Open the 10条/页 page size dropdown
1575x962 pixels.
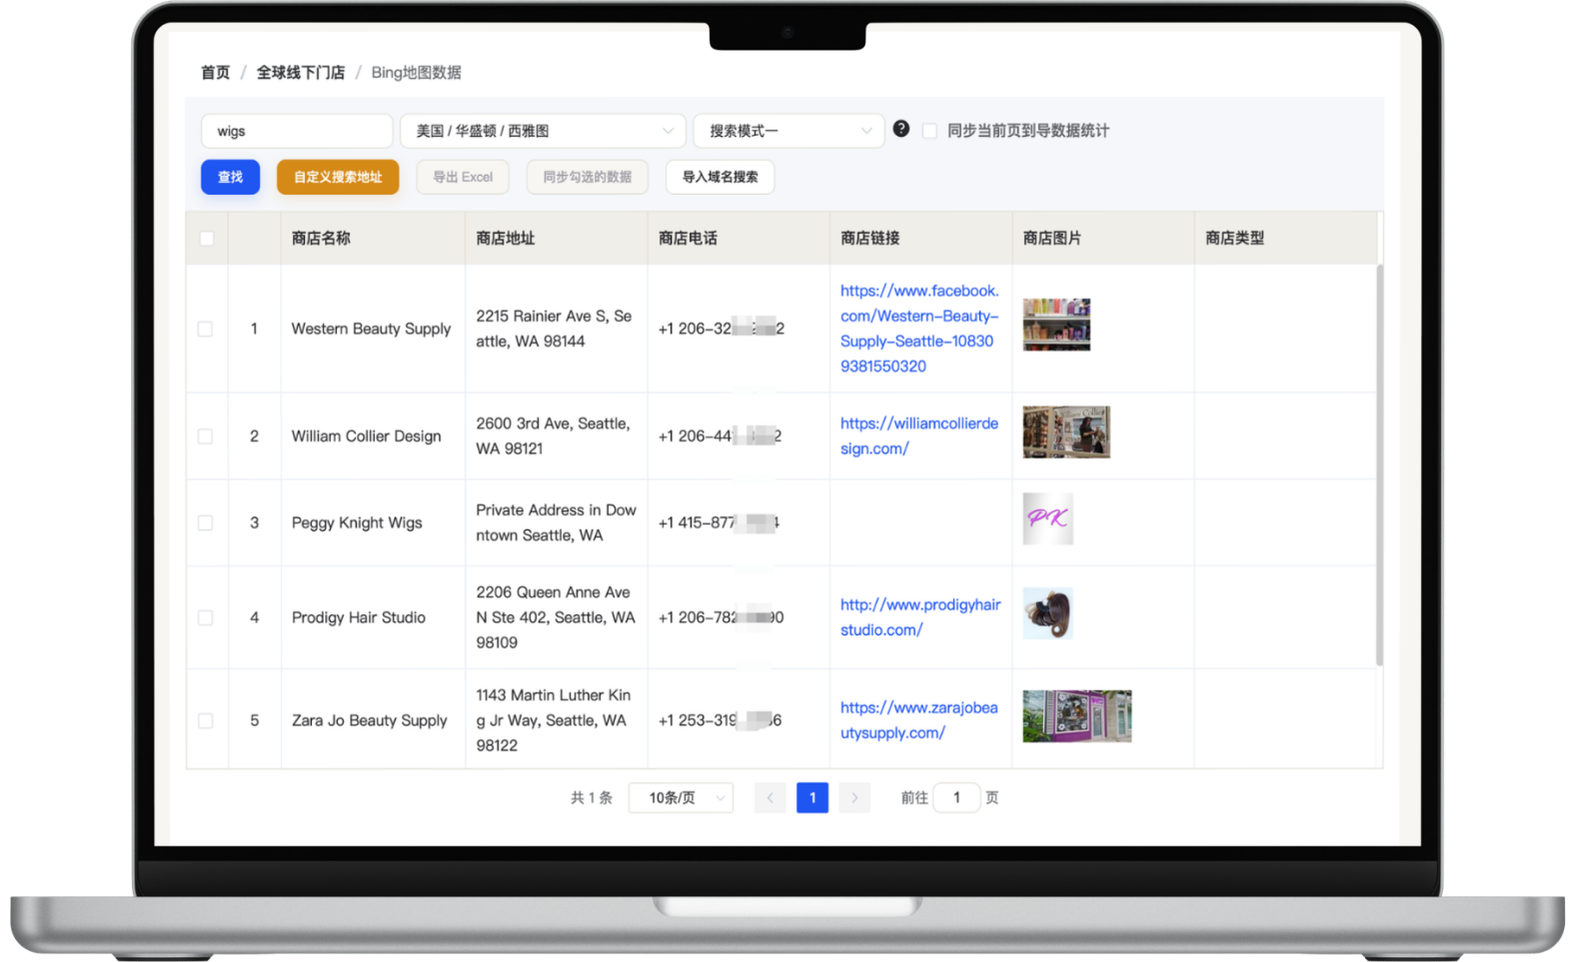tap(681, 797)
